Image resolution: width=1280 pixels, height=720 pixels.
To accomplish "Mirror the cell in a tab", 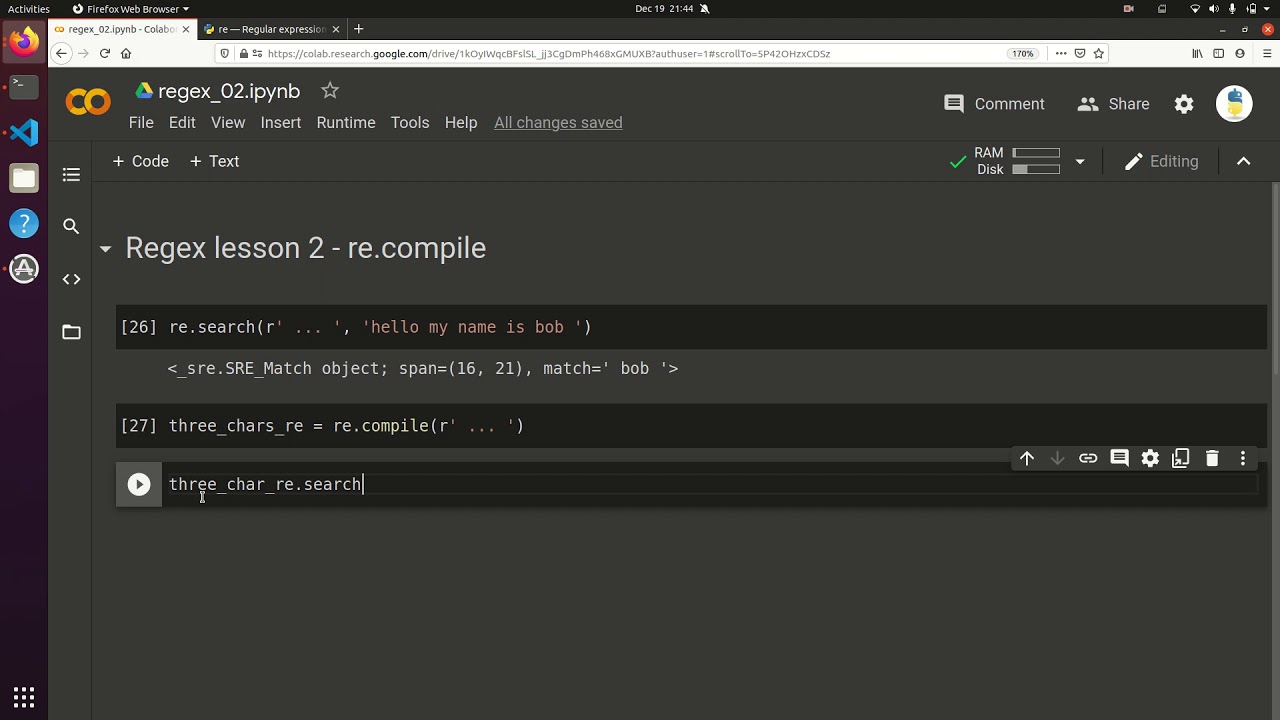I will tap(1181, 458).
